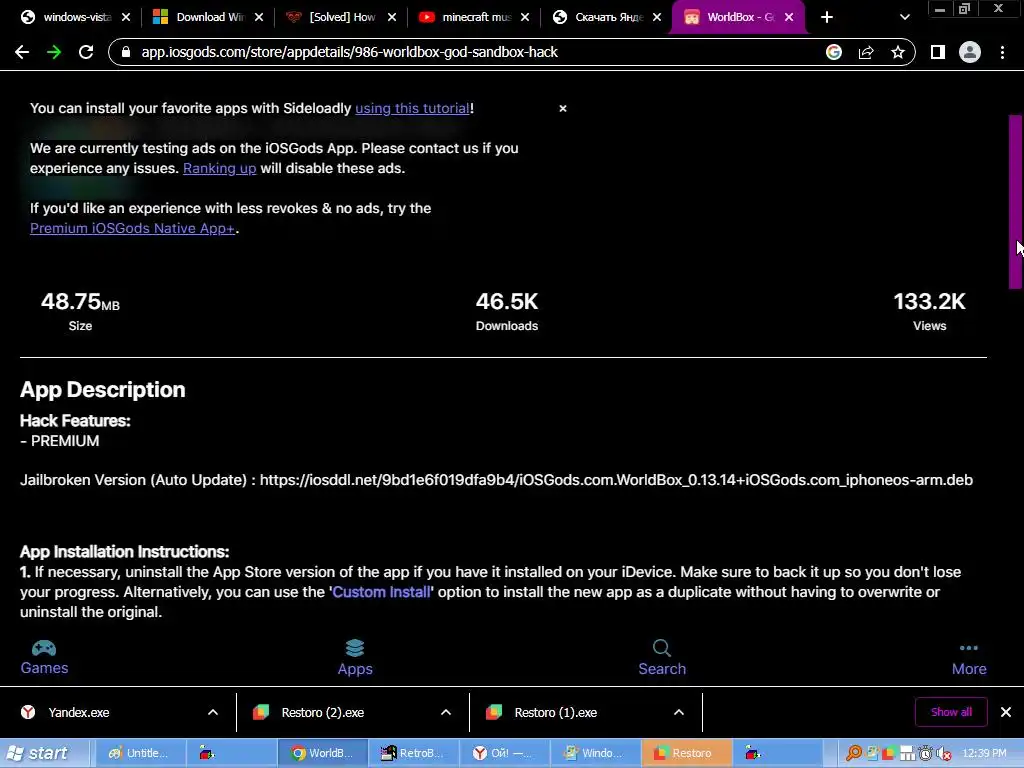Switch to the windows-vista tab
The image size is (1024, 768).
[x=76, y=18]
